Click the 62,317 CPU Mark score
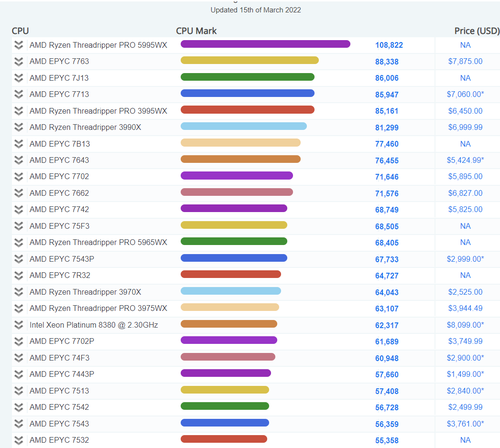Screen dimensions: 500x448 (x=387, y=325)
